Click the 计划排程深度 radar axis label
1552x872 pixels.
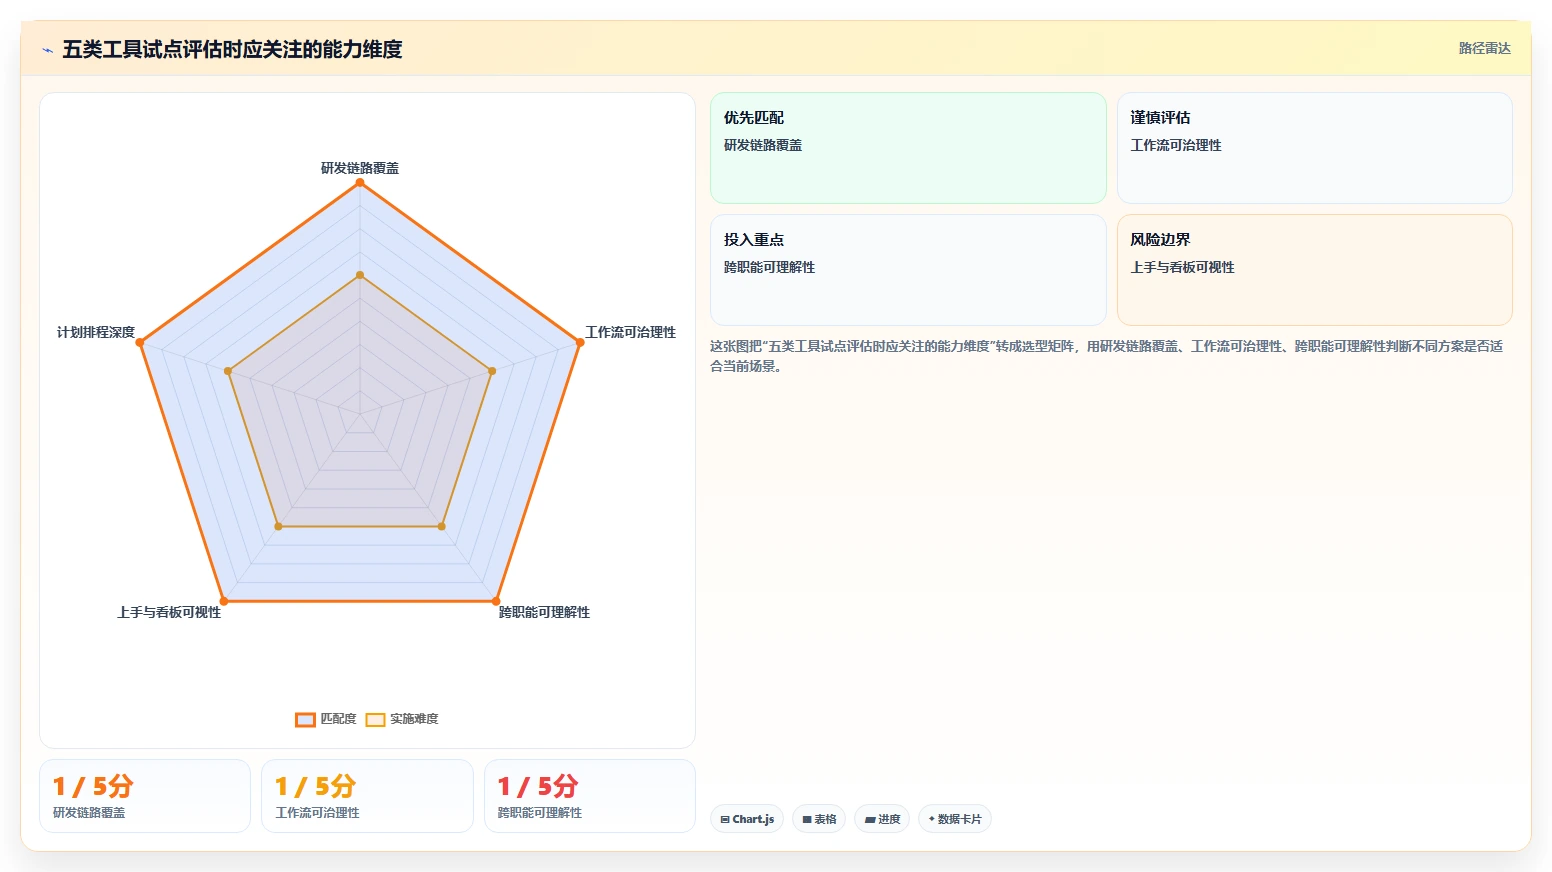pos(95,332)
